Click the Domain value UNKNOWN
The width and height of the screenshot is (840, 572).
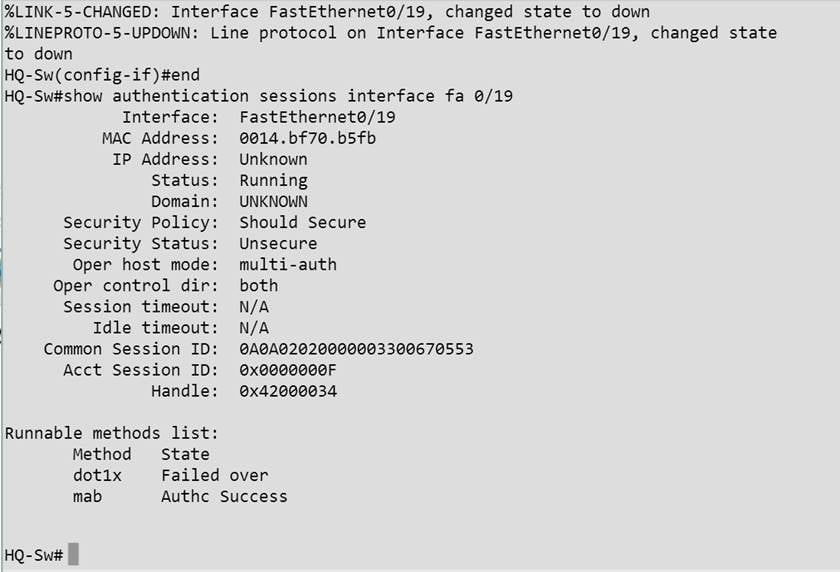tap(273, 201)
